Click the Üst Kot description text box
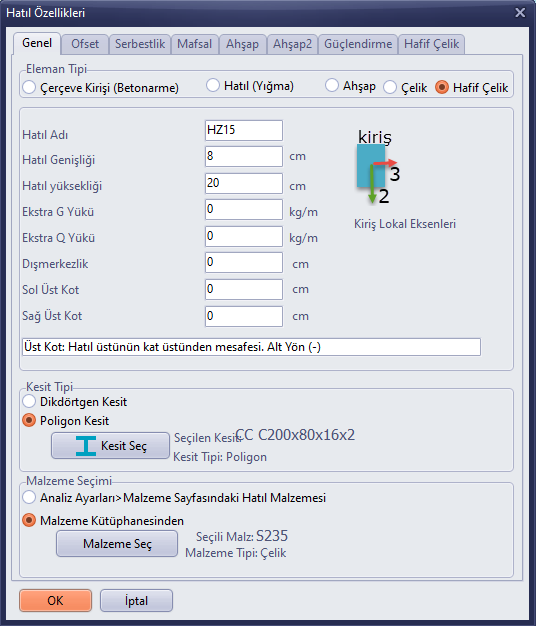Viewport: 536px width, 626px height. point(251,347)
